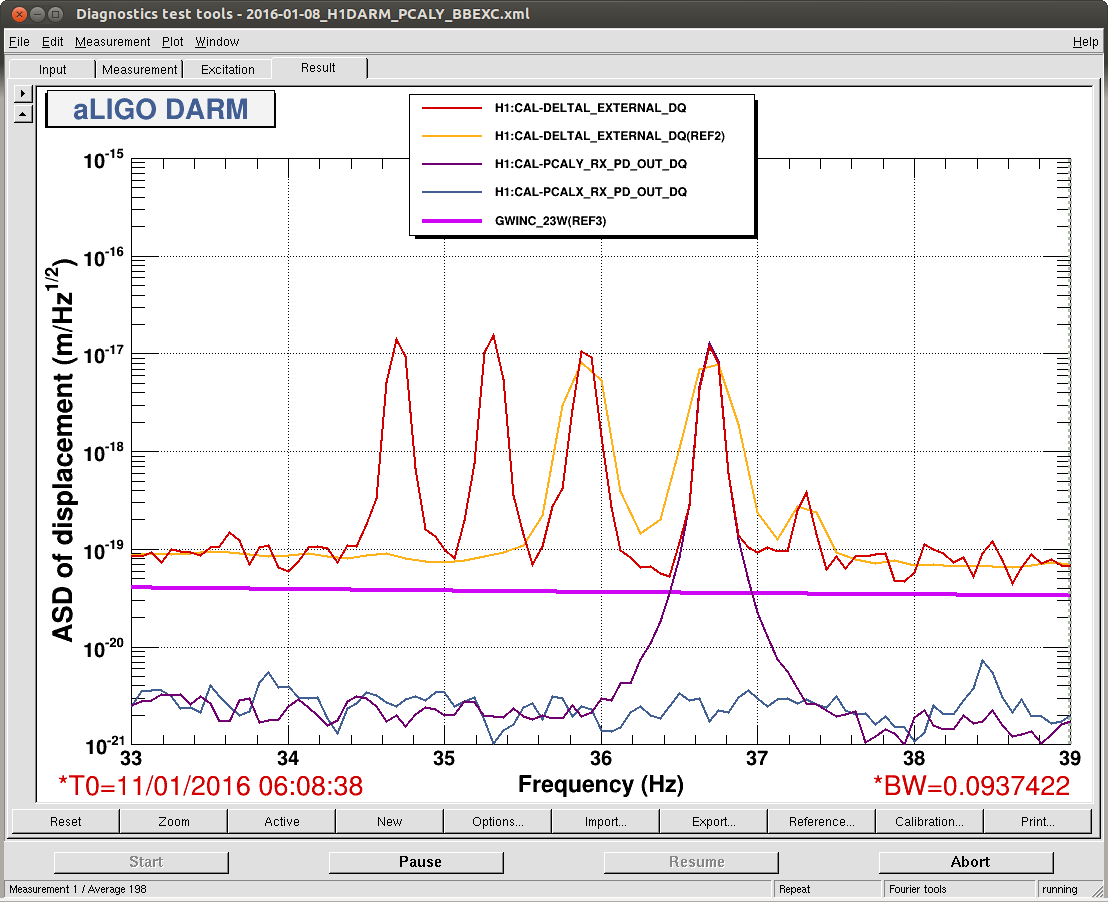Image resolution: width=1108 pixels, height=902 pixels.
Task: Click the up-arrow panel collapse button
Action: [23, 114]
